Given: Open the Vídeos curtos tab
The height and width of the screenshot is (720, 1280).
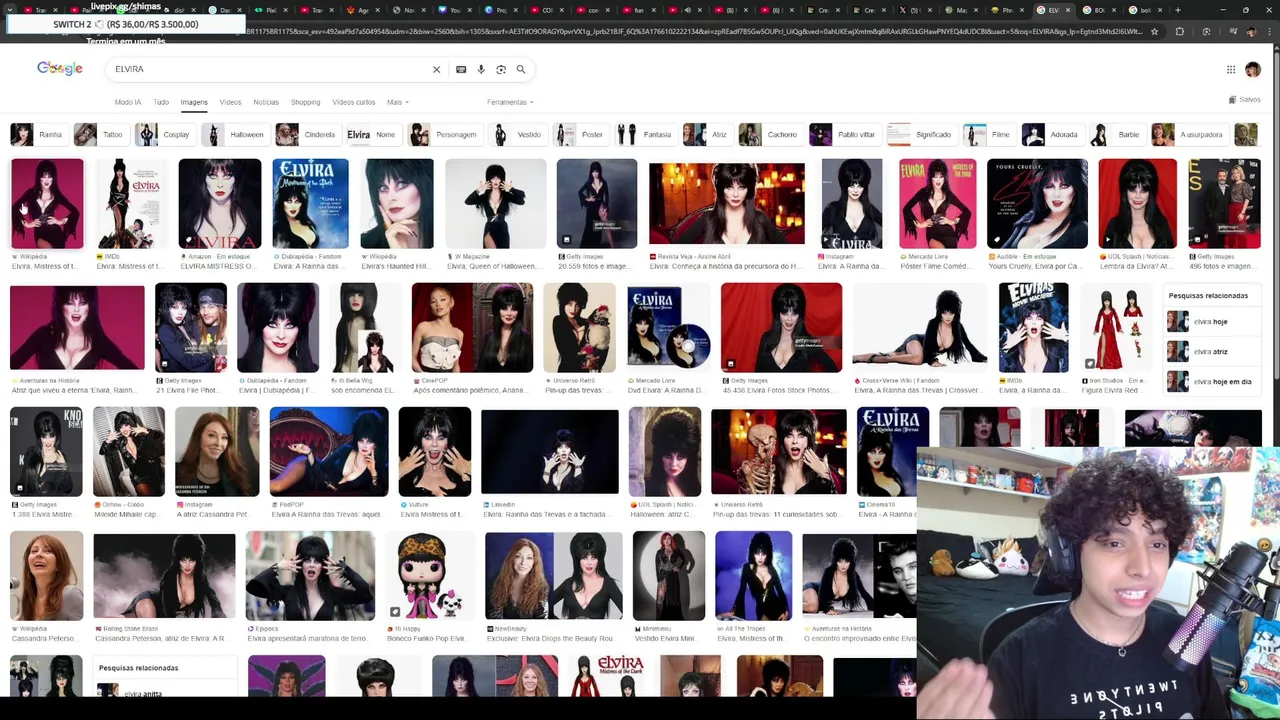Looking at the screenshot, I should tap(353, 102).
